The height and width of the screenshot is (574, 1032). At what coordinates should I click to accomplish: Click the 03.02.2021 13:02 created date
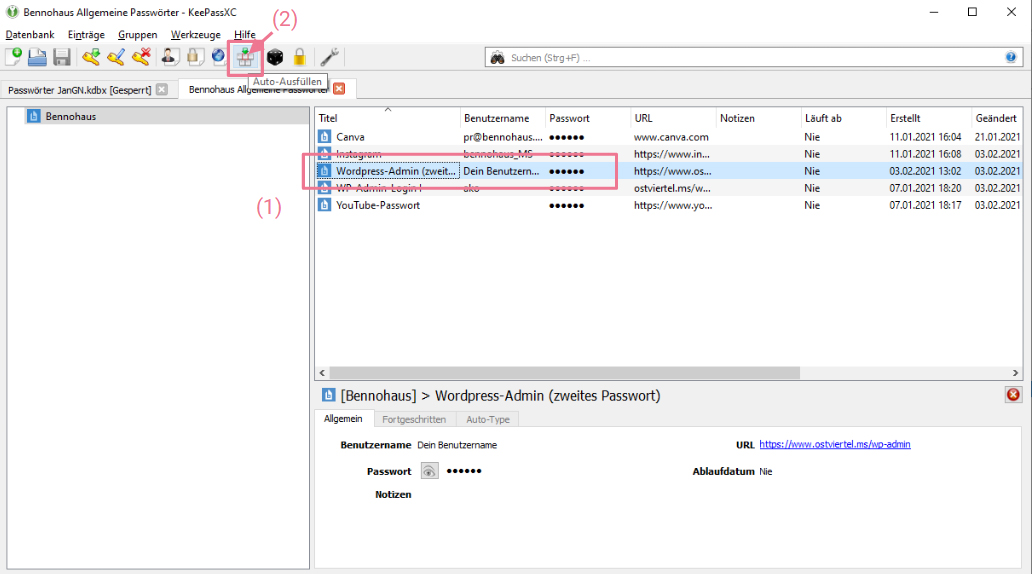click(x=925, y=171)
